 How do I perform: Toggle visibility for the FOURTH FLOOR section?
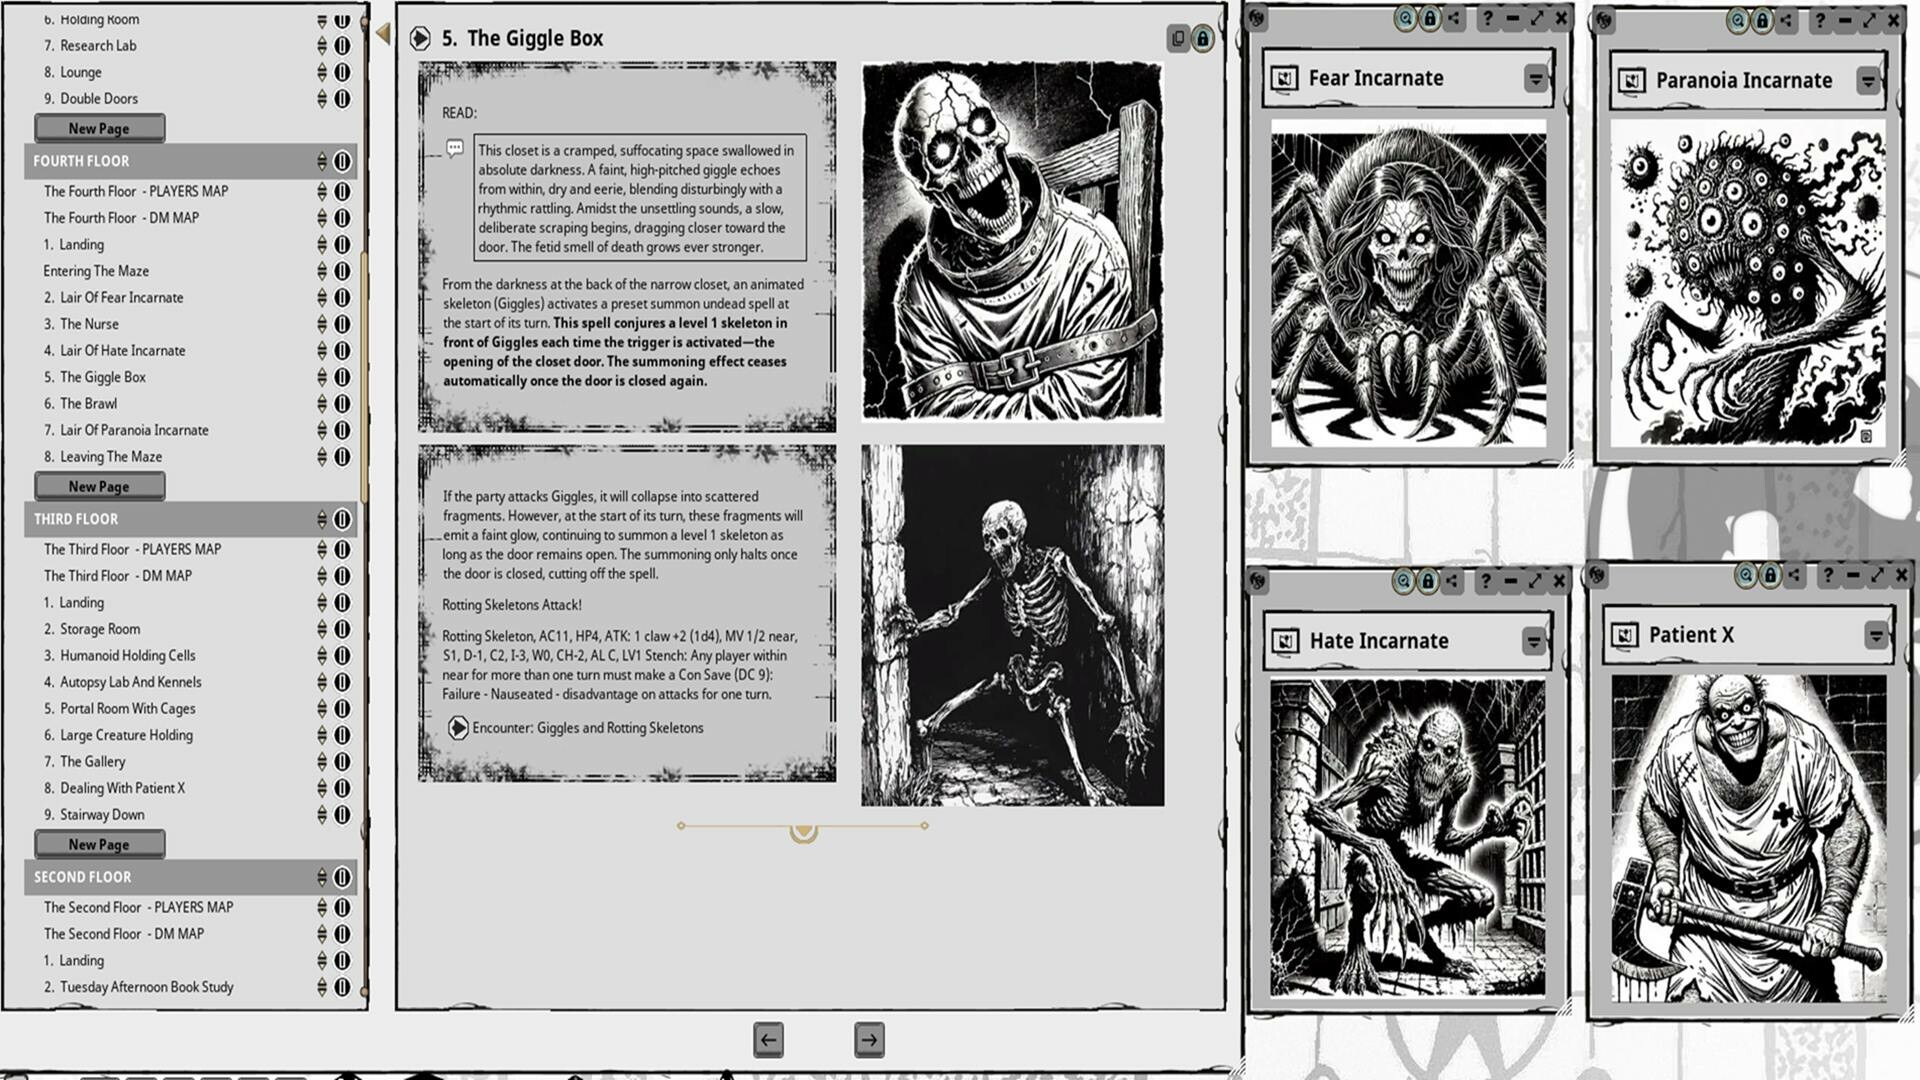341,160
